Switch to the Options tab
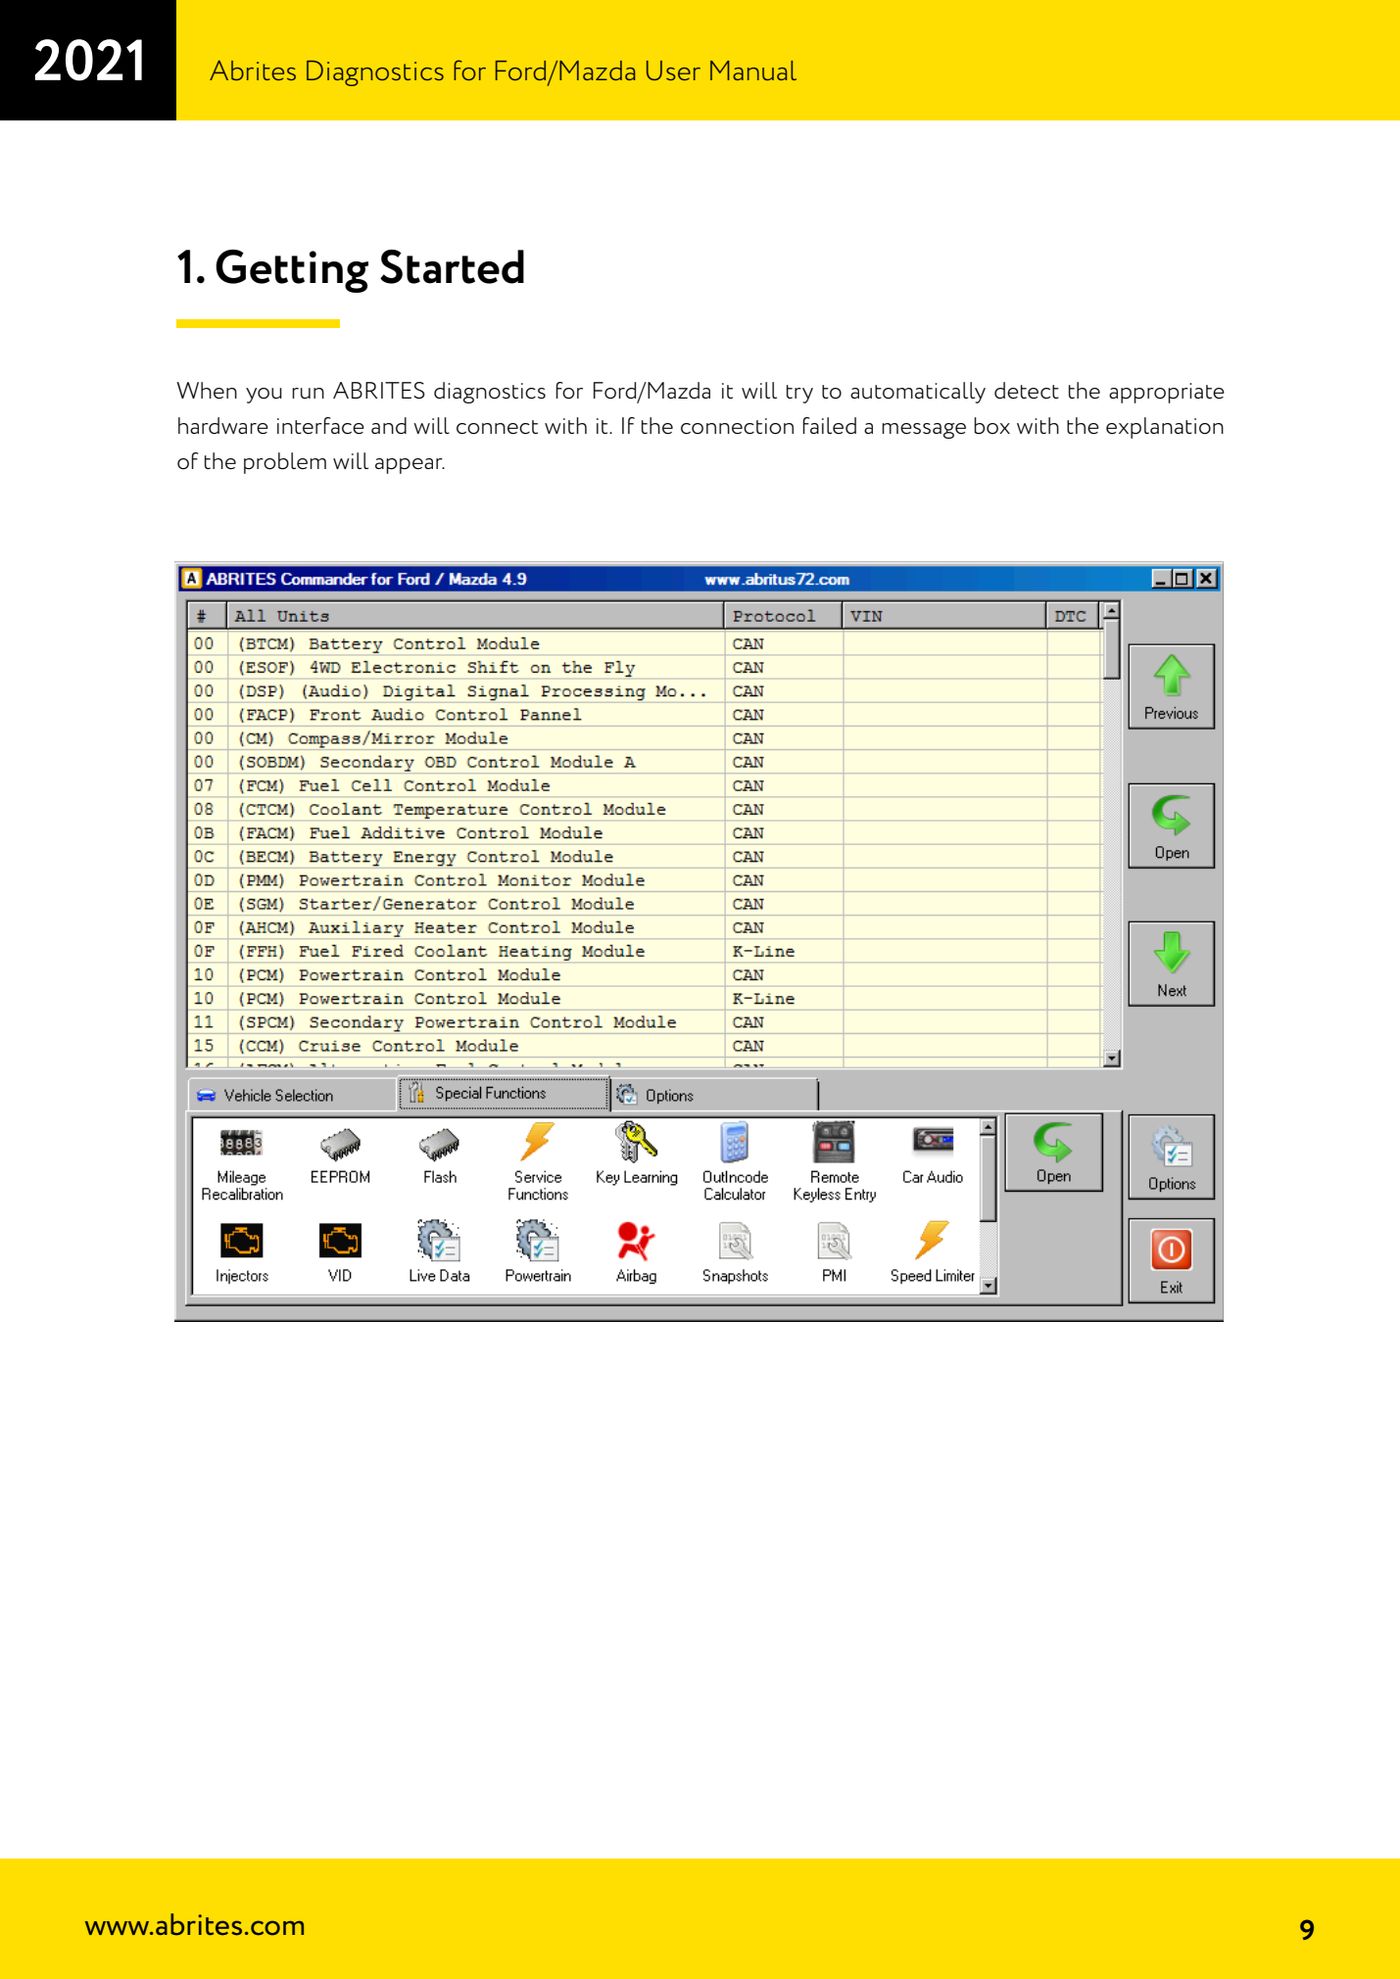 pos(714,1095)
